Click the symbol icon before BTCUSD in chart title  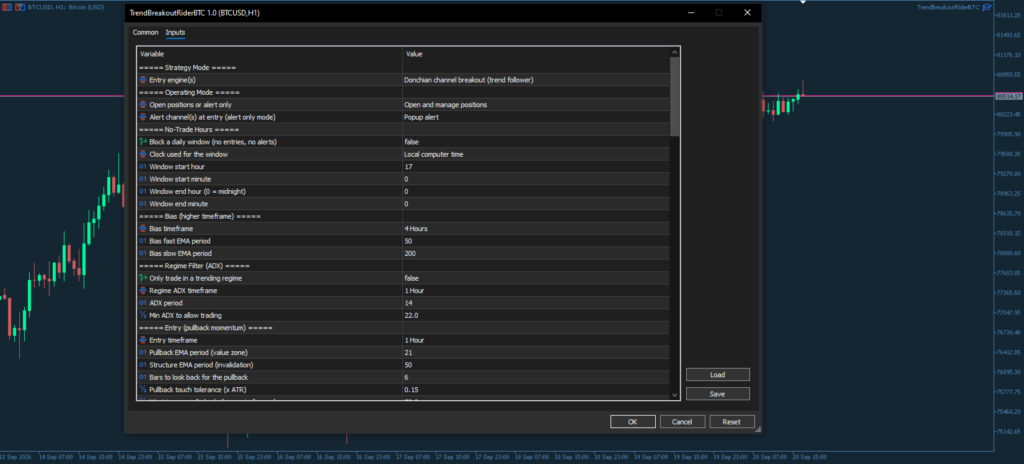click(20, 7)
